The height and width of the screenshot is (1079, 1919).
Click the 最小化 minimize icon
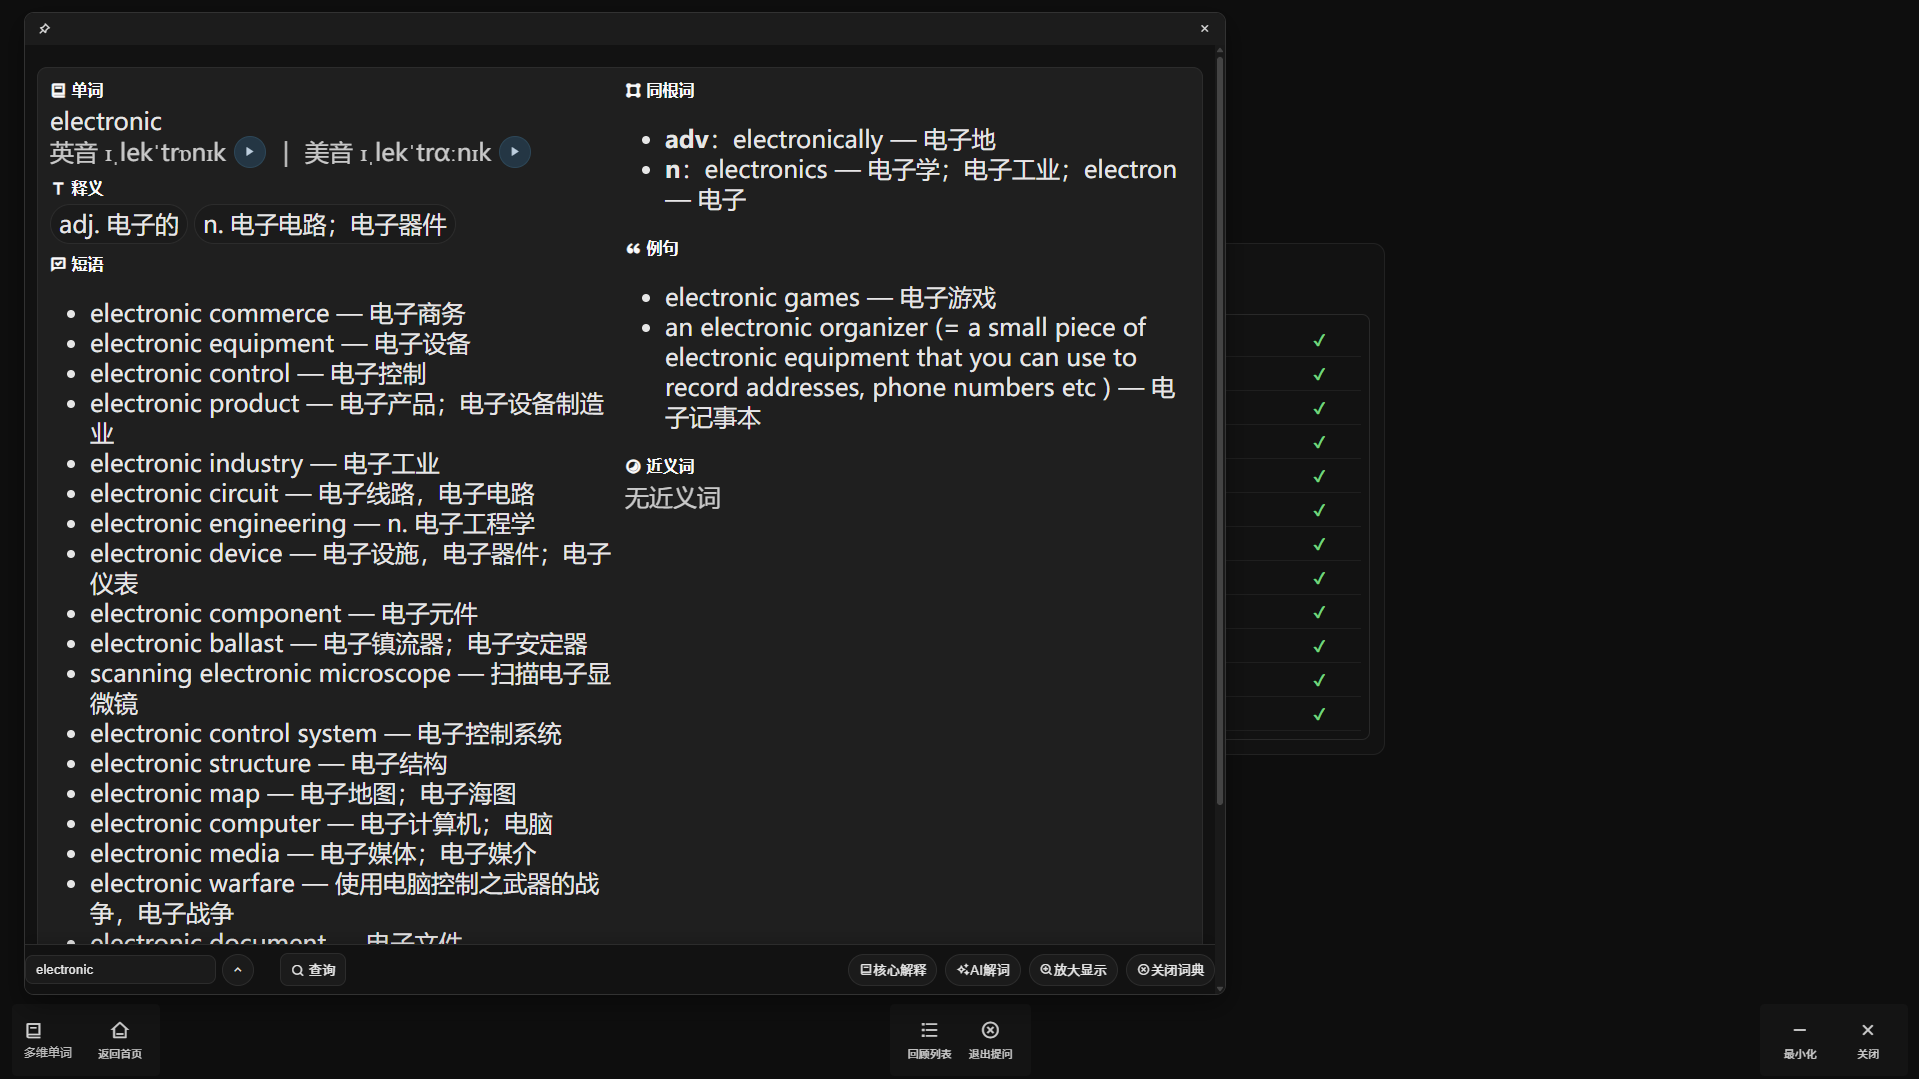pos(1799,1039)
